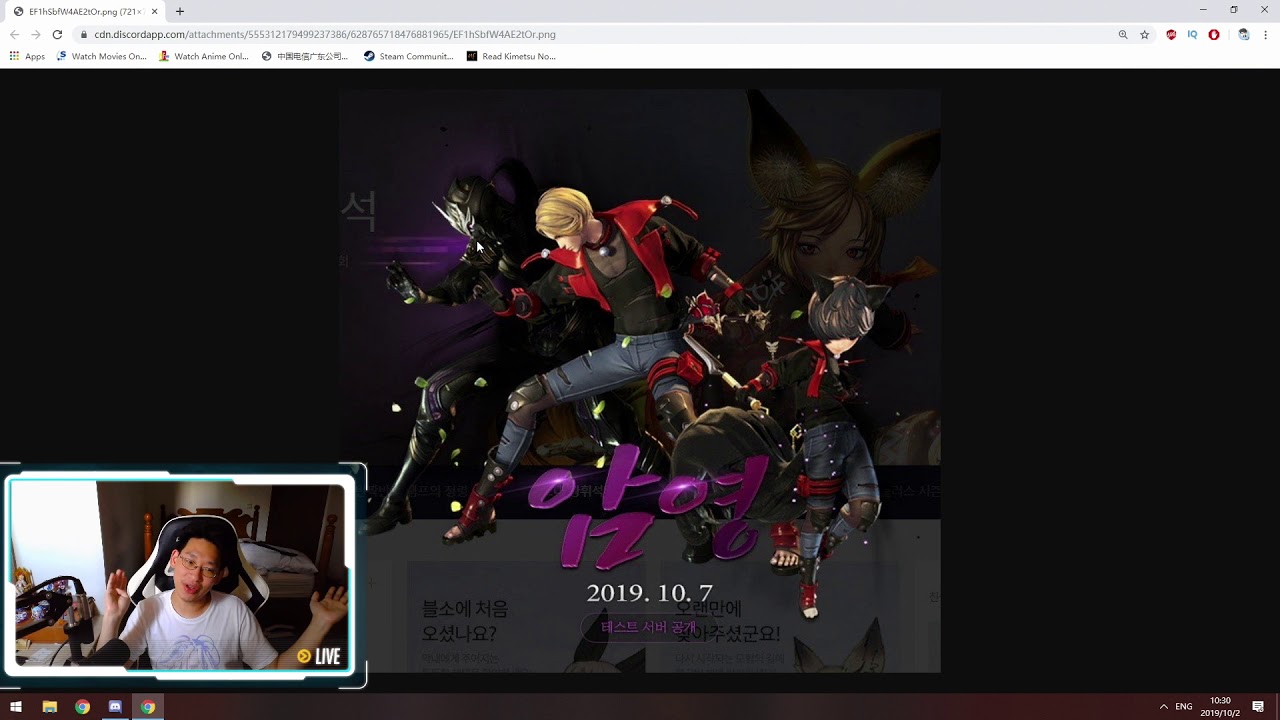Open the 中国电信广东公司 bookmark
Viewport: 1280px width, 720px height.
[x=305, y=56]
